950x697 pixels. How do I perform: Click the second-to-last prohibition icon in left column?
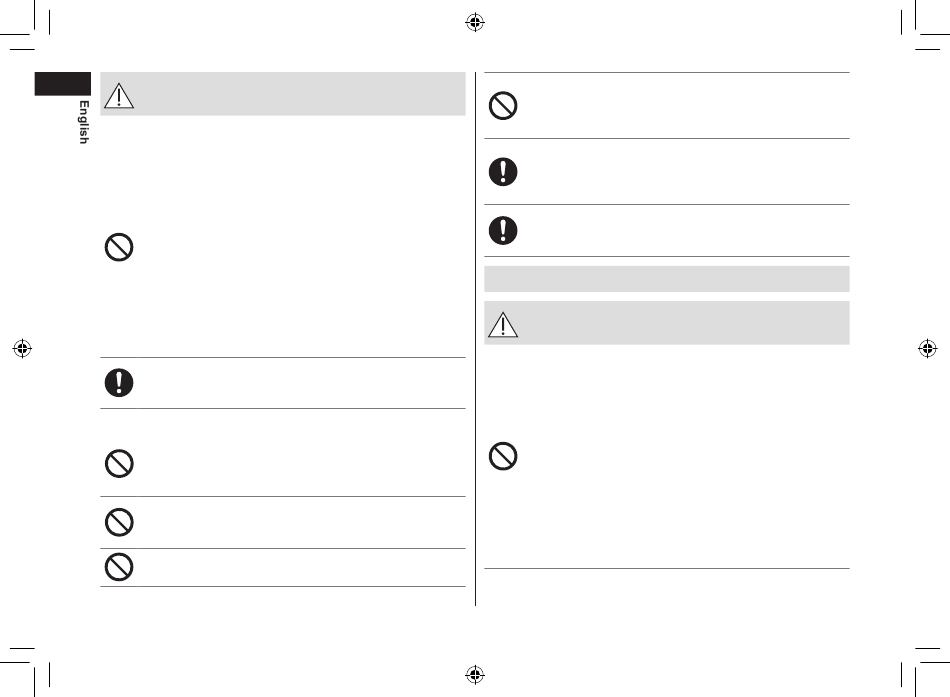119,522
